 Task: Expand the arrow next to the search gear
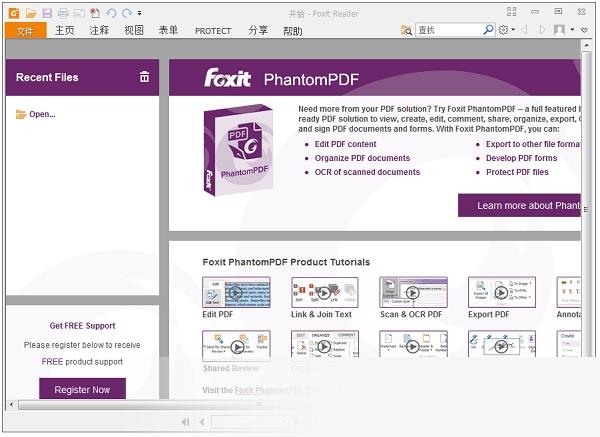click(513, 29)
